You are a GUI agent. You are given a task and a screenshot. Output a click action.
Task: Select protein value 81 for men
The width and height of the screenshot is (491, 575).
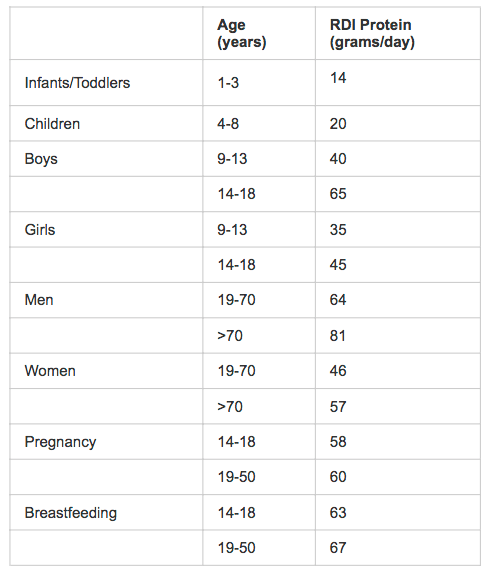pyautogui.click(x=337, y=336)
